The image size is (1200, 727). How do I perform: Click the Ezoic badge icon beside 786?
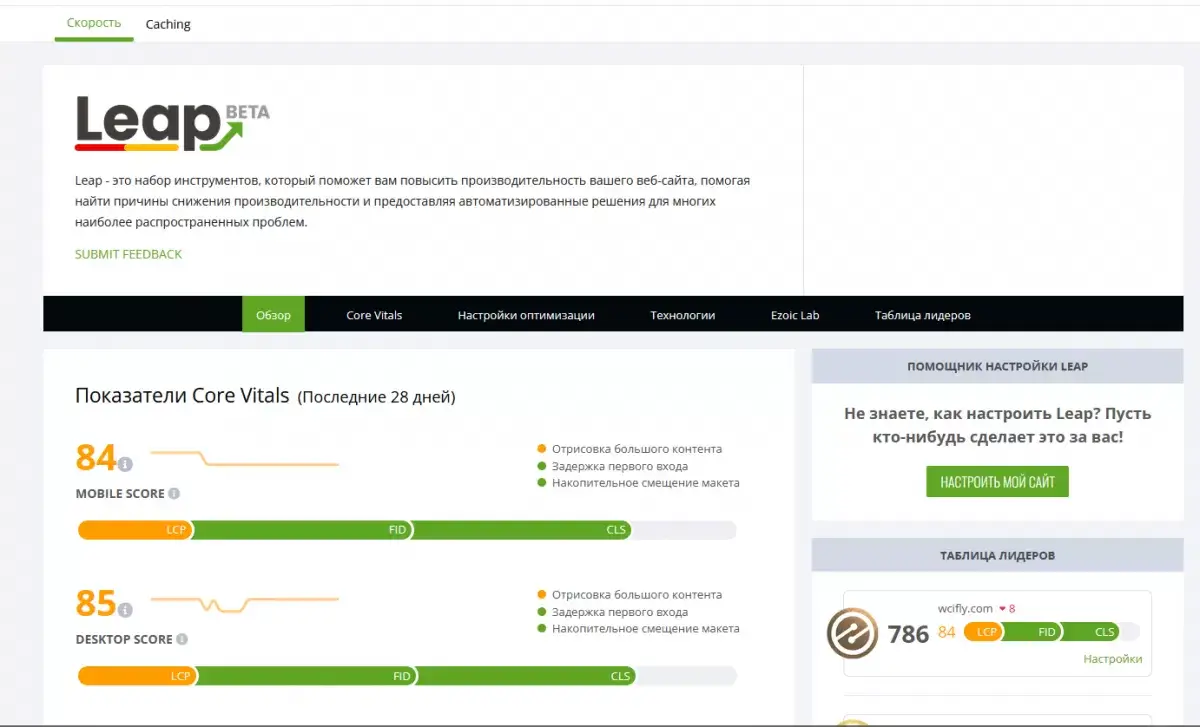point(852,634)
